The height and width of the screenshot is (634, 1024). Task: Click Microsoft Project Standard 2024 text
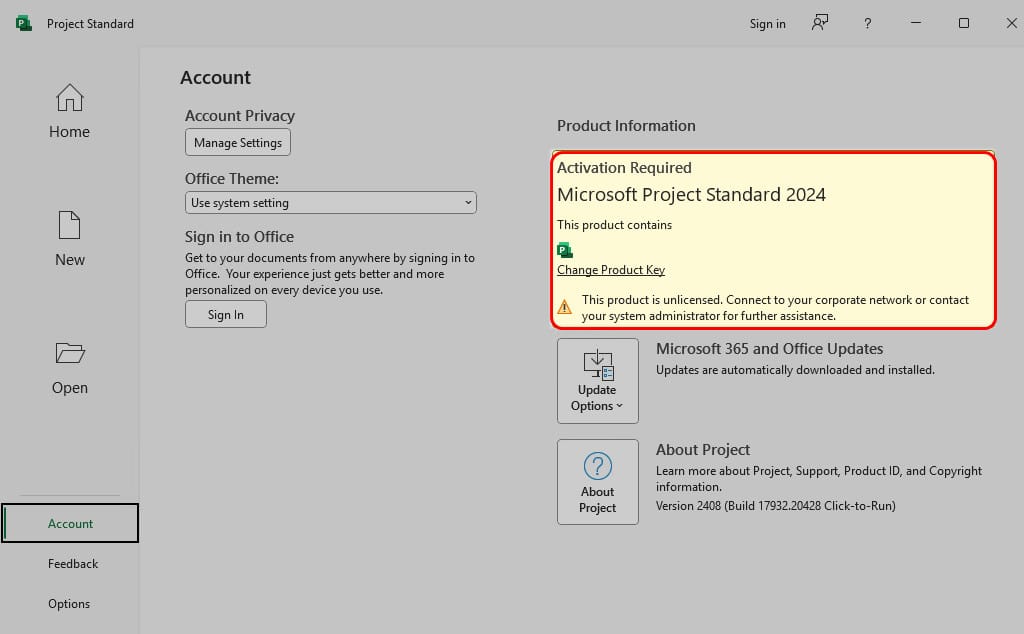point(691,195)
